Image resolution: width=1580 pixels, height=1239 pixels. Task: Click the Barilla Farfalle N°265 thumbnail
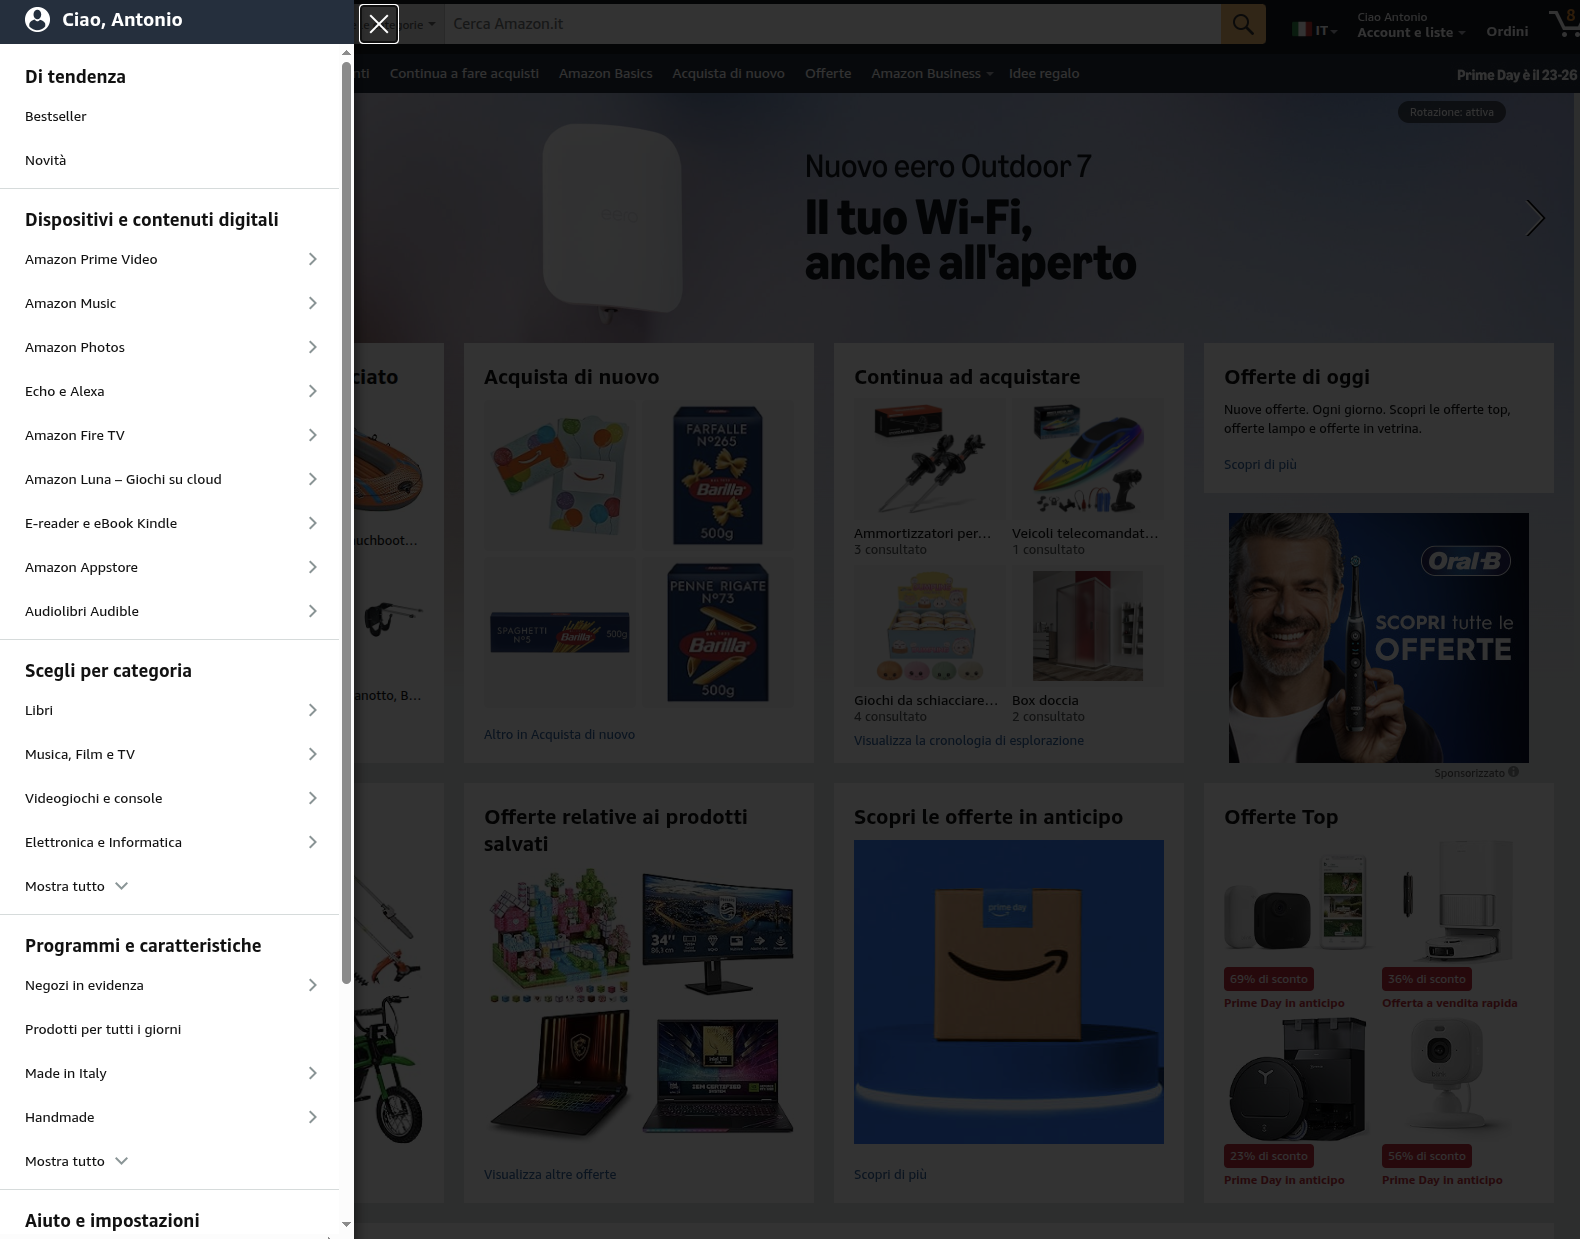click(x=718, y=476)
